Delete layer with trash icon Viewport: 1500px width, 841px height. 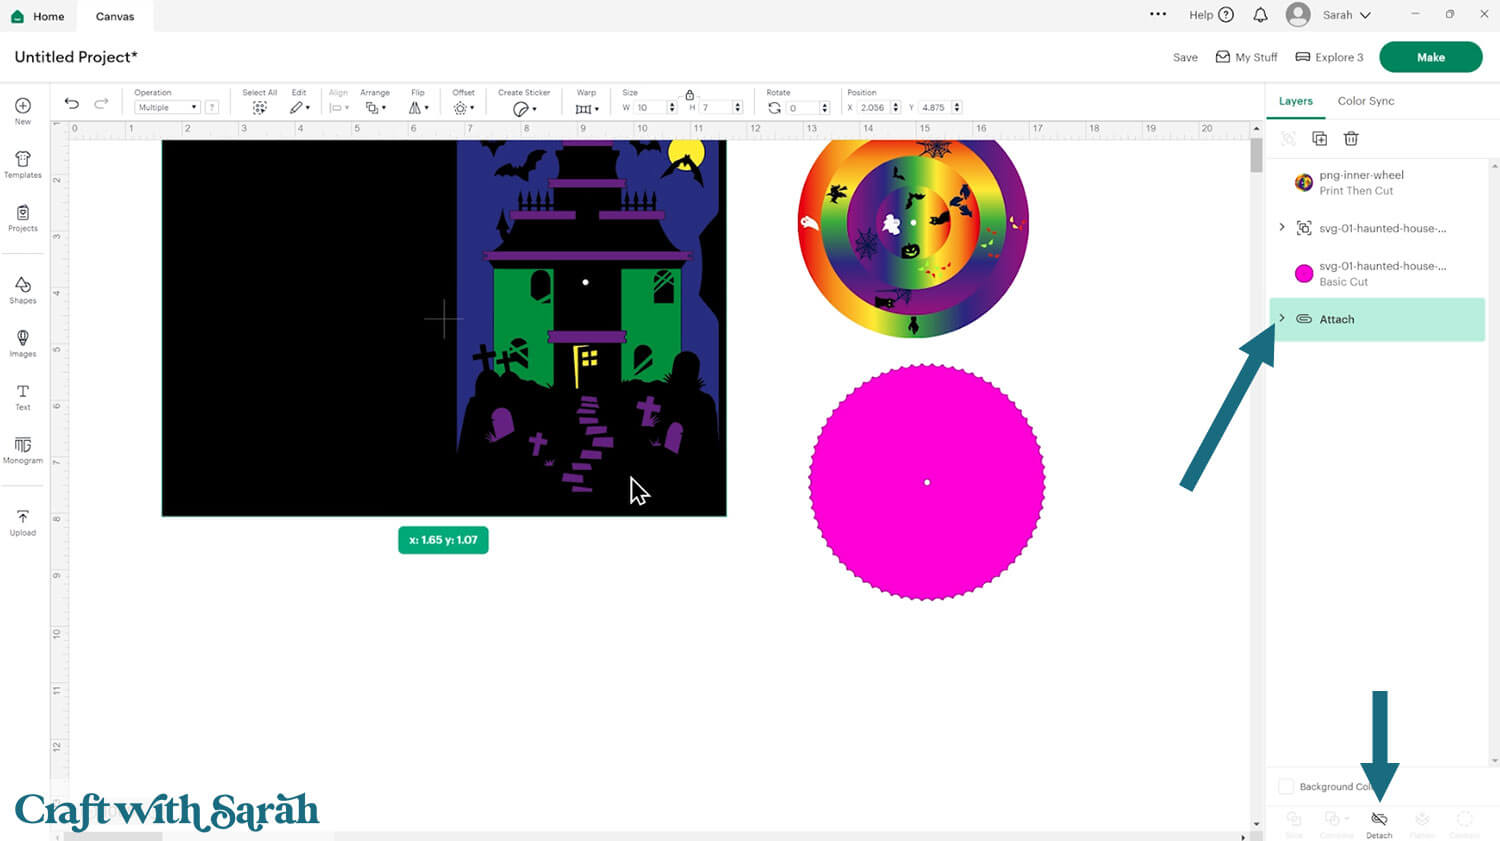(1351, 139)
